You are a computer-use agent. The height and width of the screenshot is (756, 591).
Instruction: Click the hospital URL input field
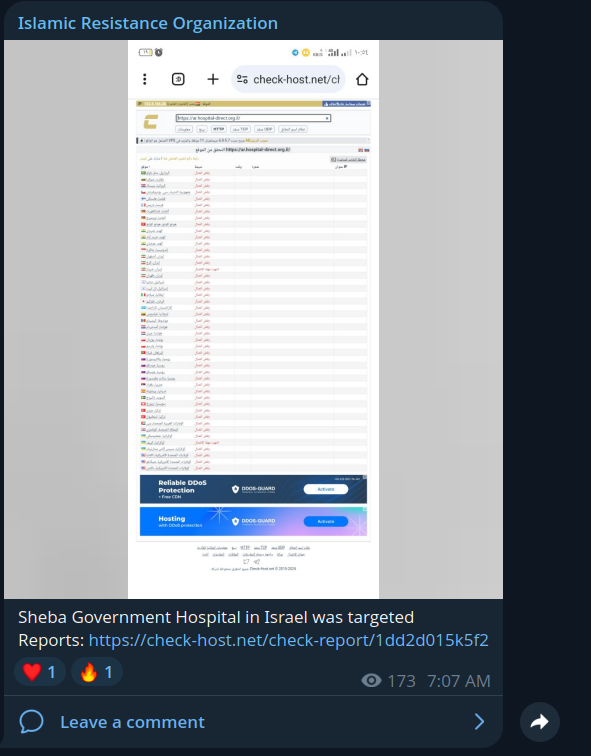click(253, 118)
